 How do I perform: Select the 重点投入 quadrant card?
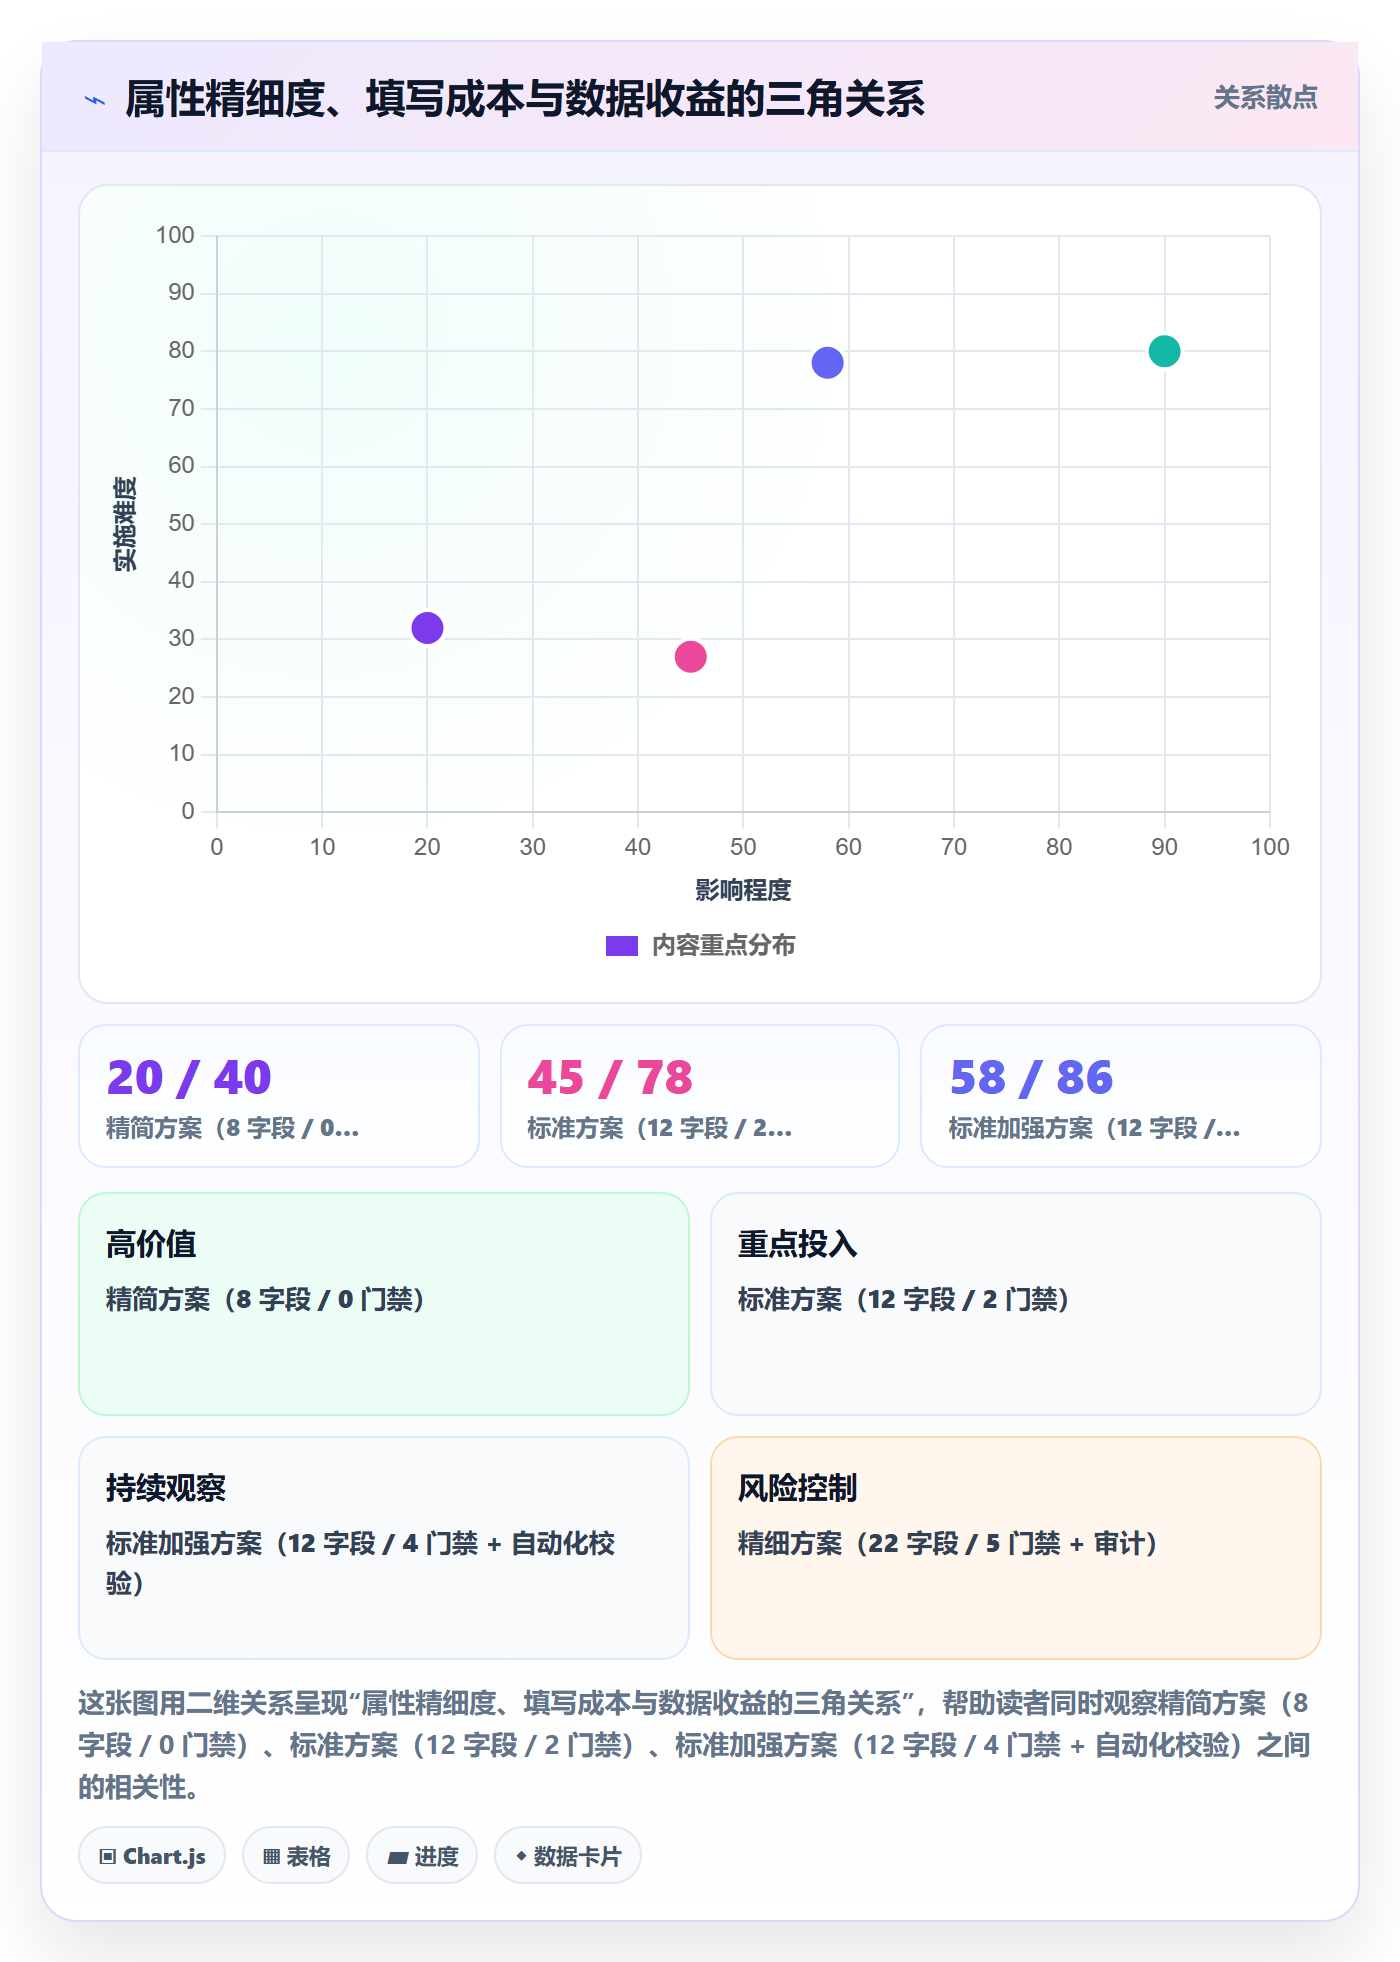click(1016, 1304)
